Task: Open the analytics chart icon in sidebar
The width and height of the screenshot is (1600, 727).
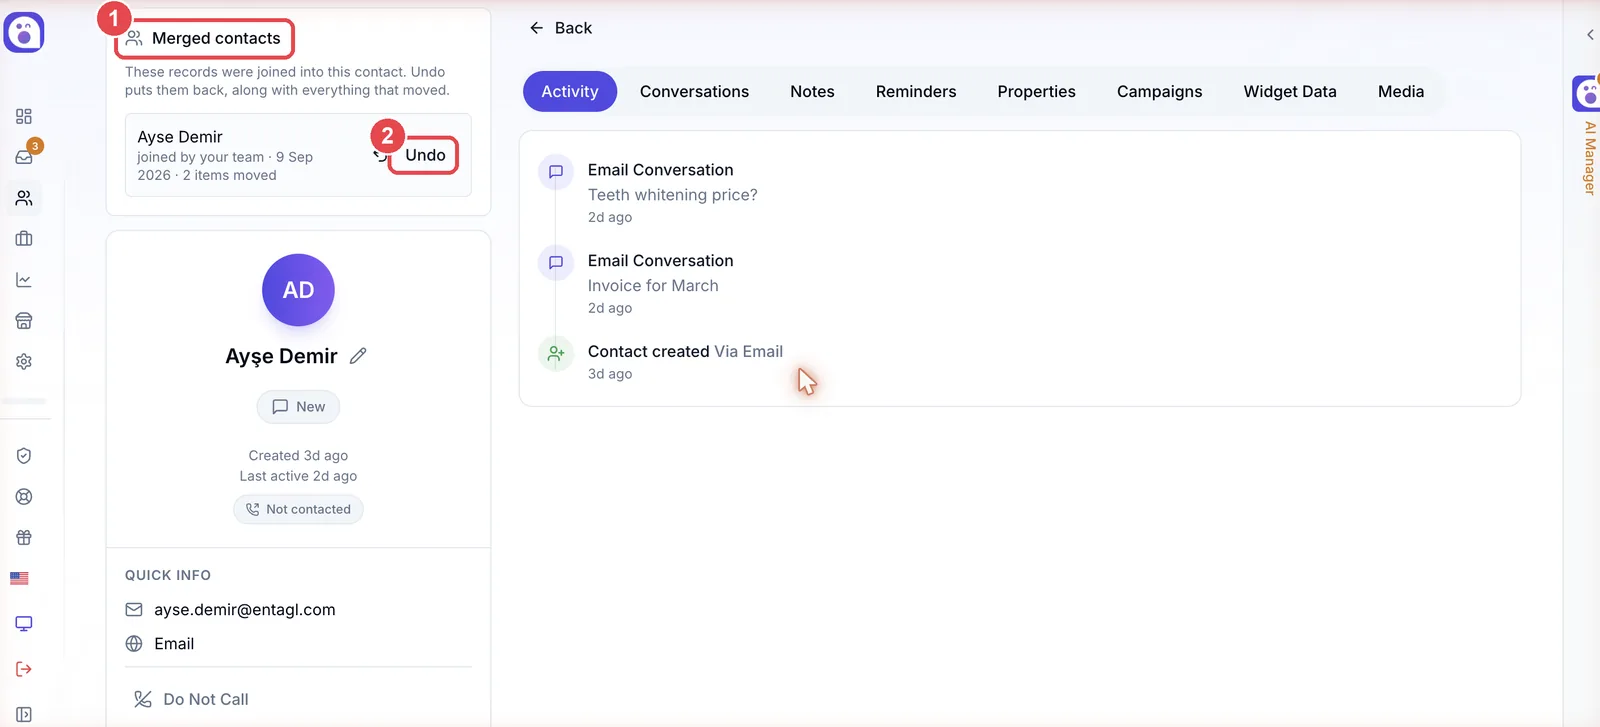Action: coord(24,280)
